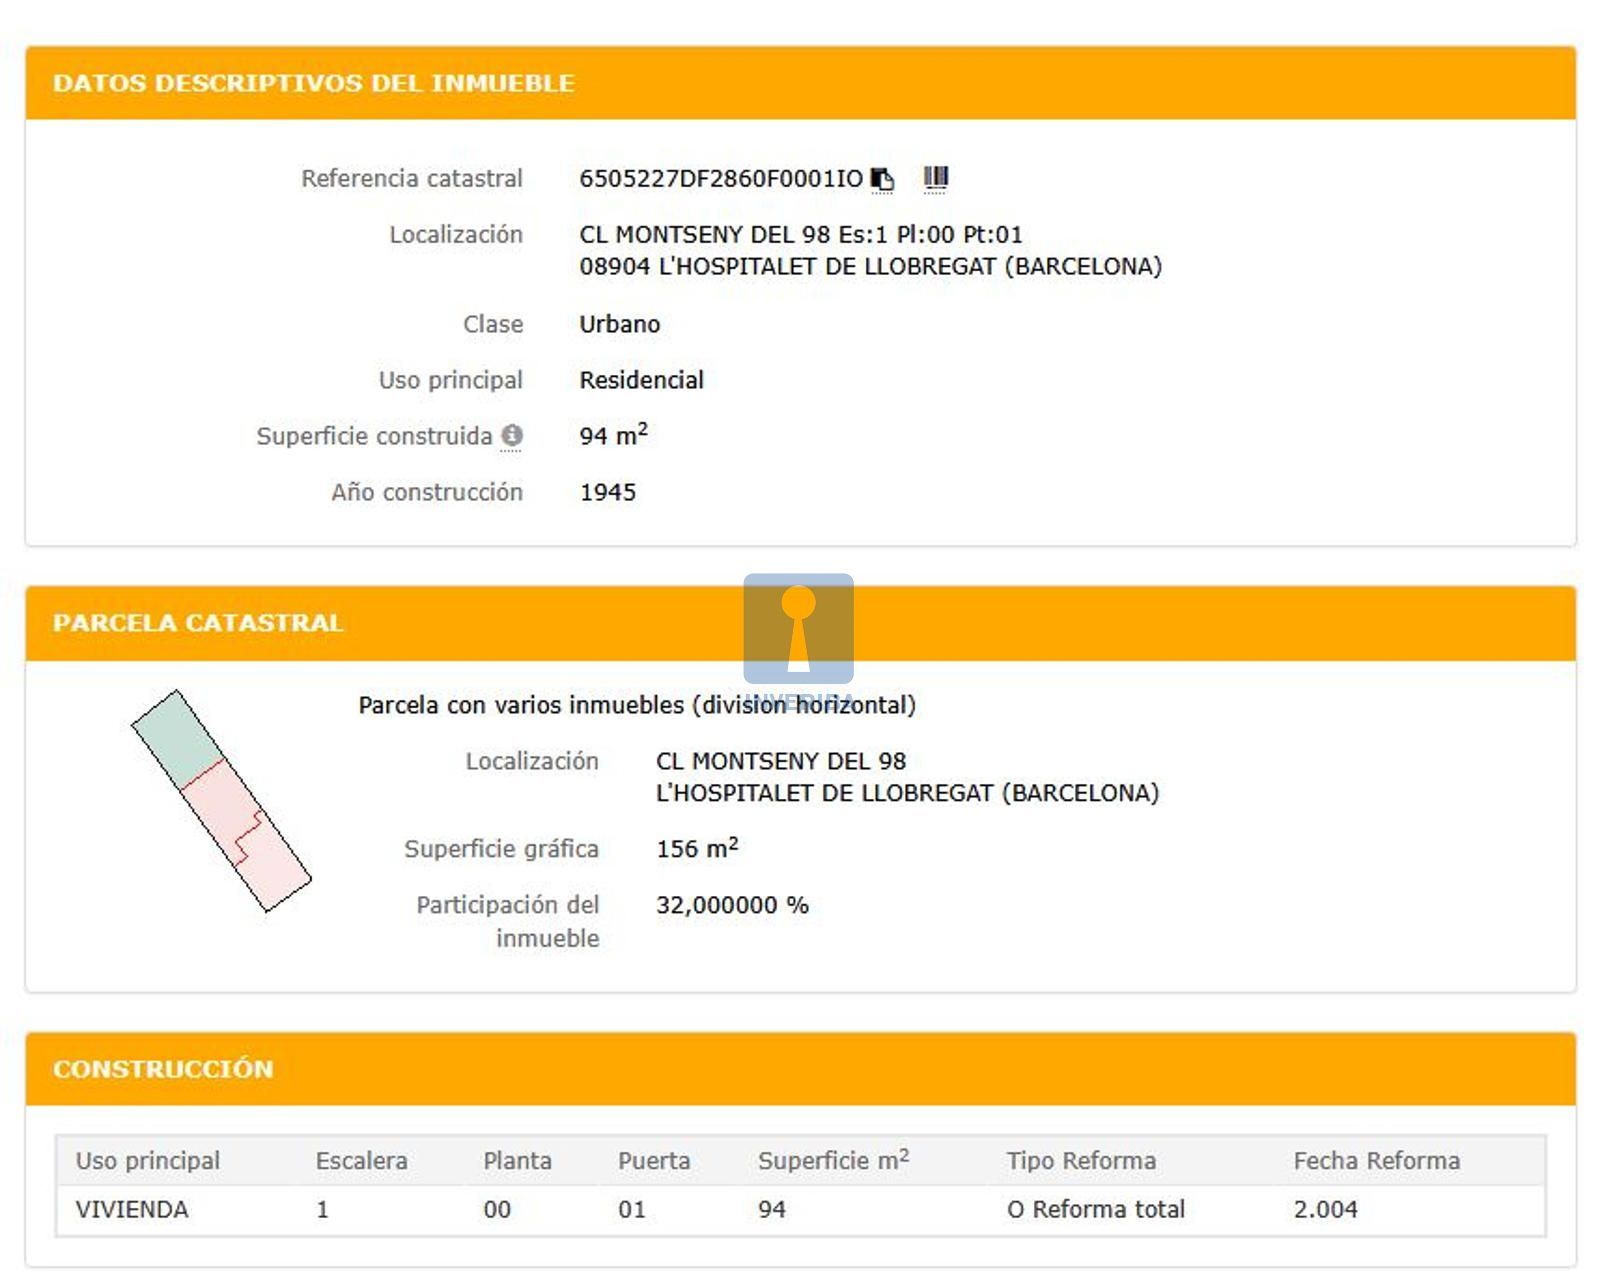Click the O Reforma total cell
The width and height of the screenshot is (1600, 1283).
pos(1095,1210)
